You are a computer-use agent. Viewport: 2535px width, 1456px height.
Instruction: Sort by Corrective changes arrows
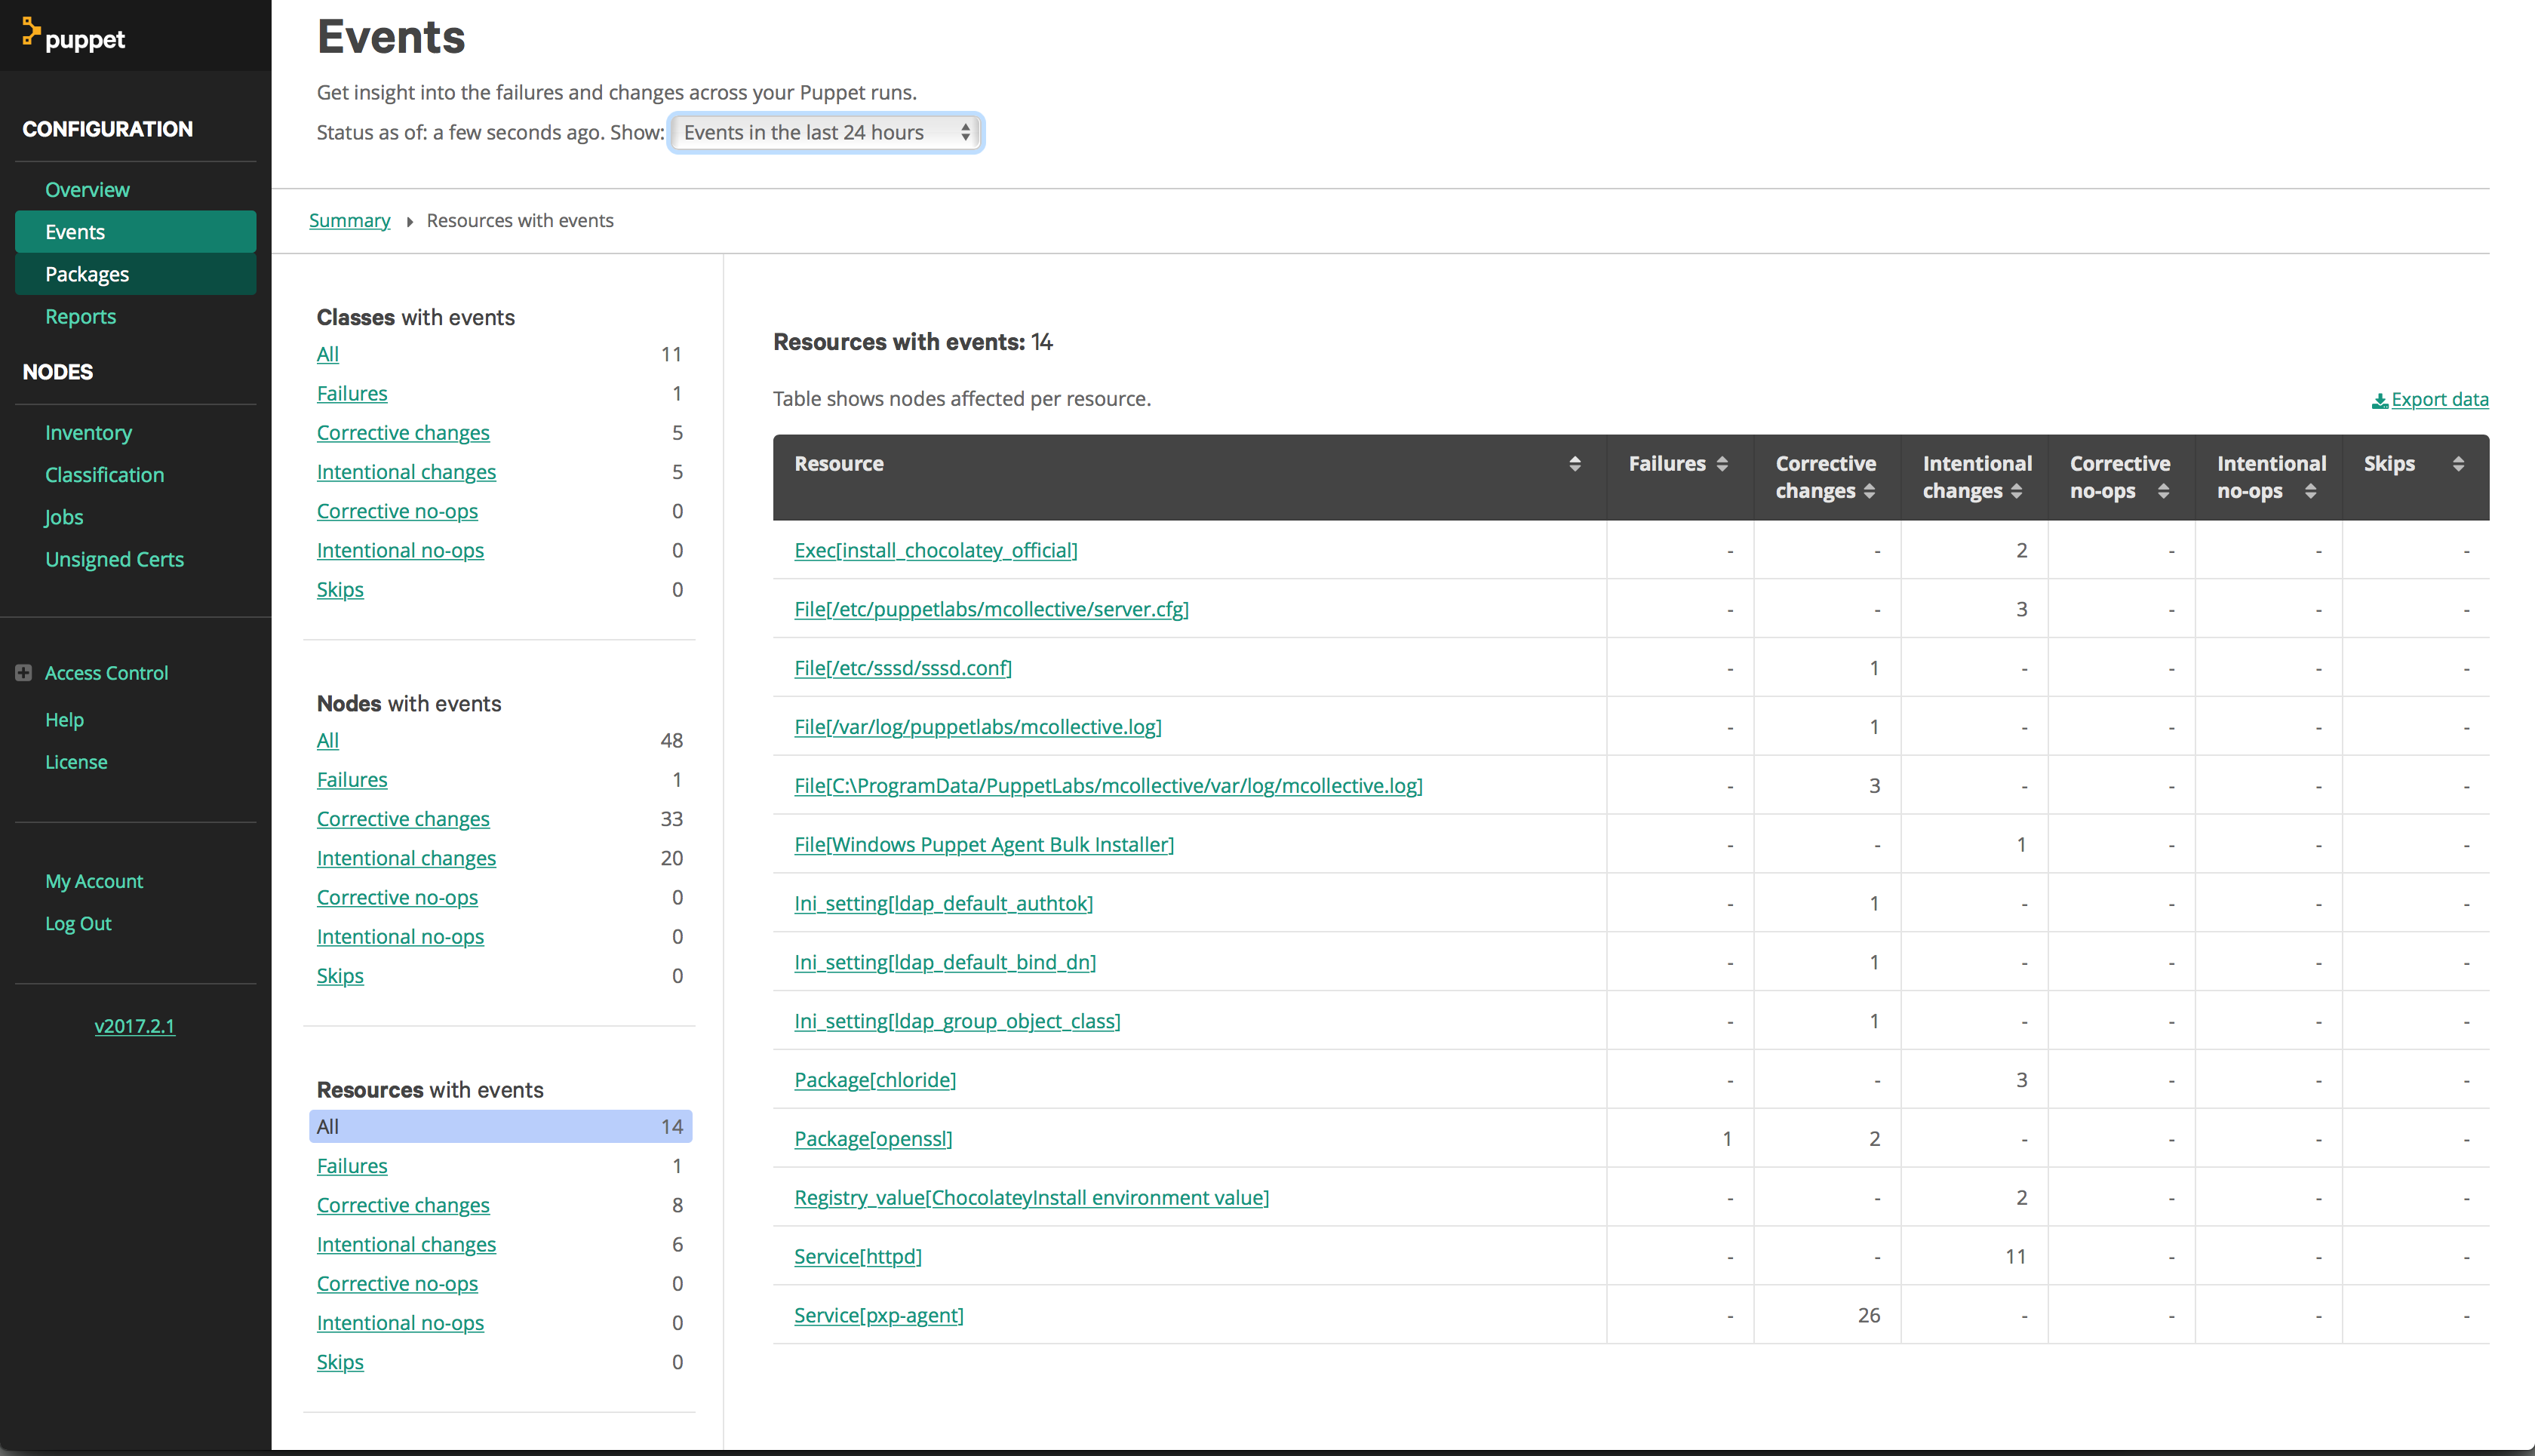click(1869, 491)
